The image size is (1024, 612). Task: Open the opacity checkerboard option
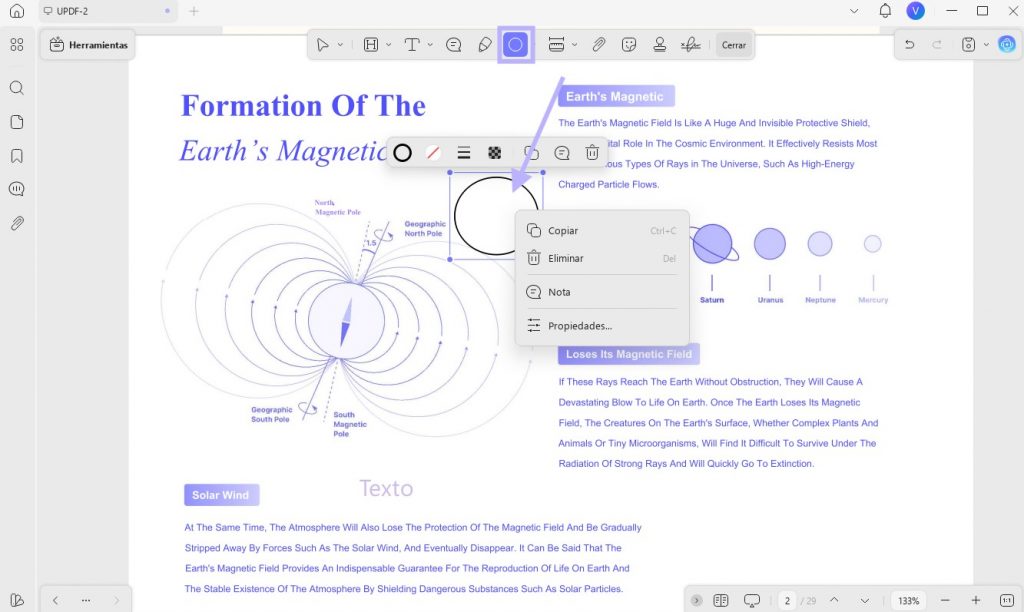495,153
